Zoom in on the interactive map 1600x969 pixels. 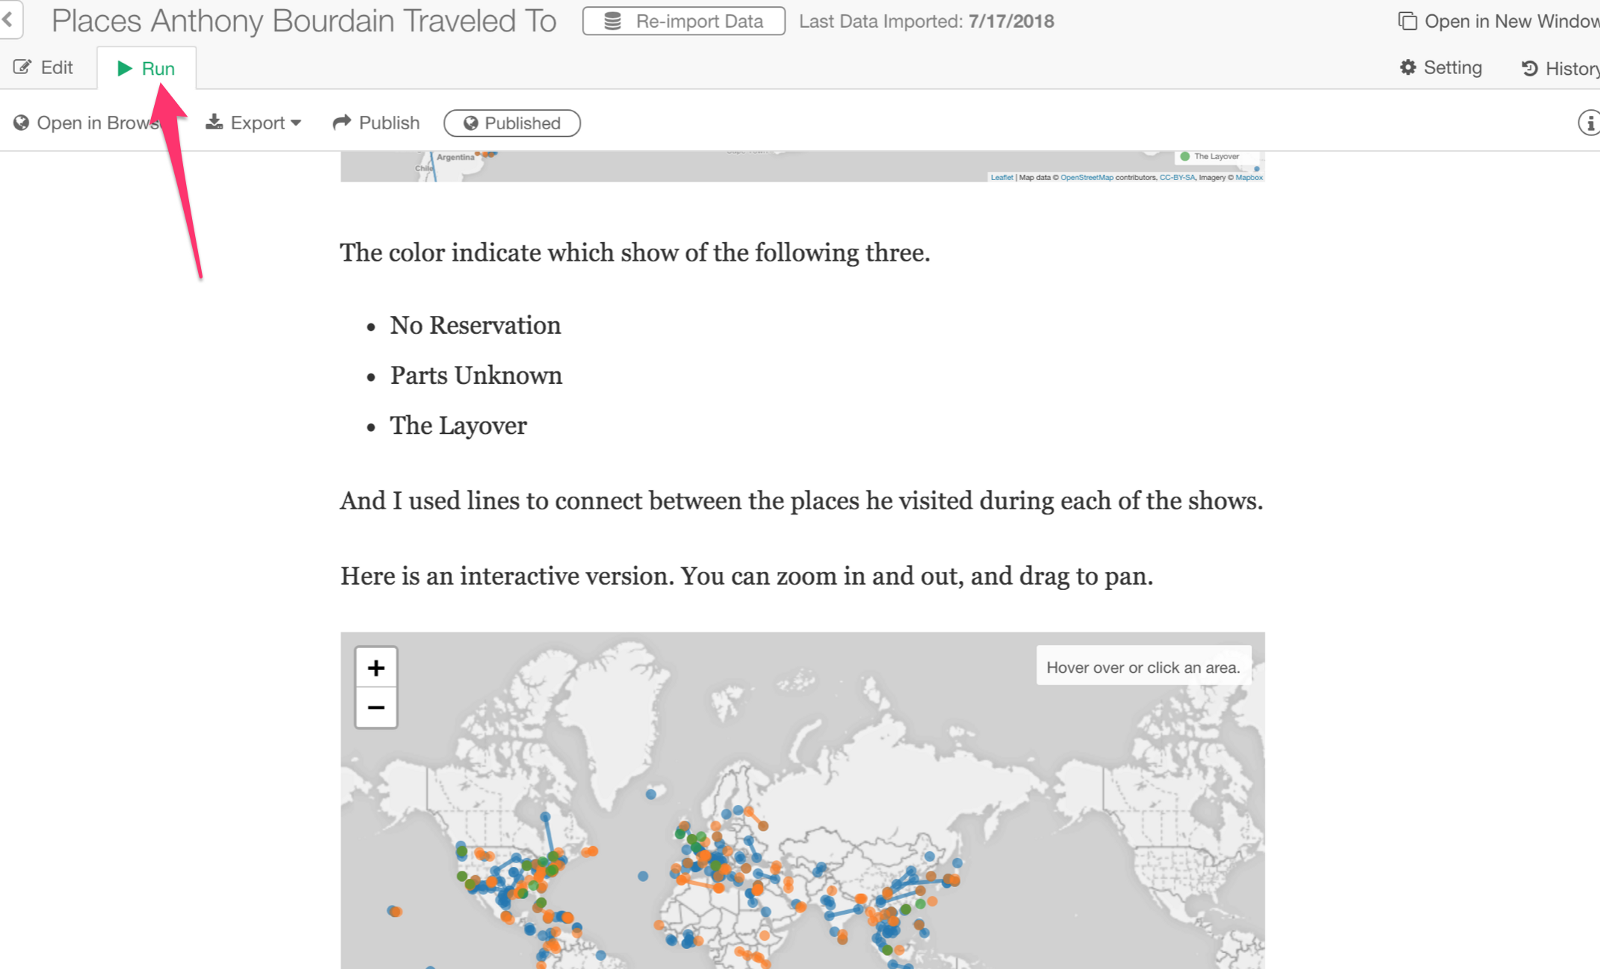pyautogui.click(x=376, y=668)
